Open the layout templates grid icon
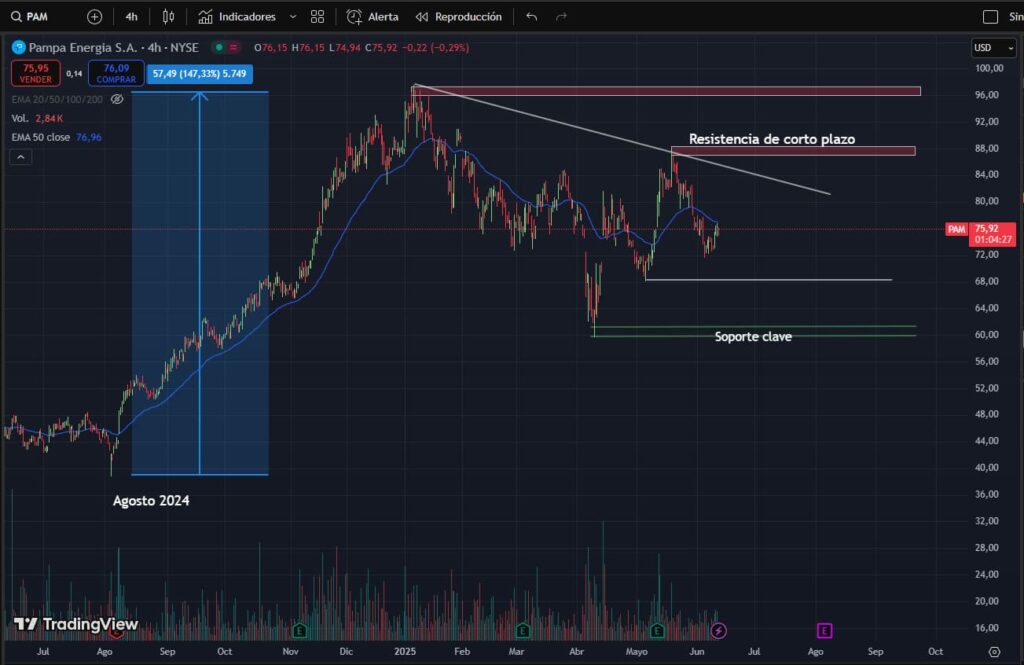This screenshot has height=665, width=1024. pyautogui.click(x=318, y=17)
